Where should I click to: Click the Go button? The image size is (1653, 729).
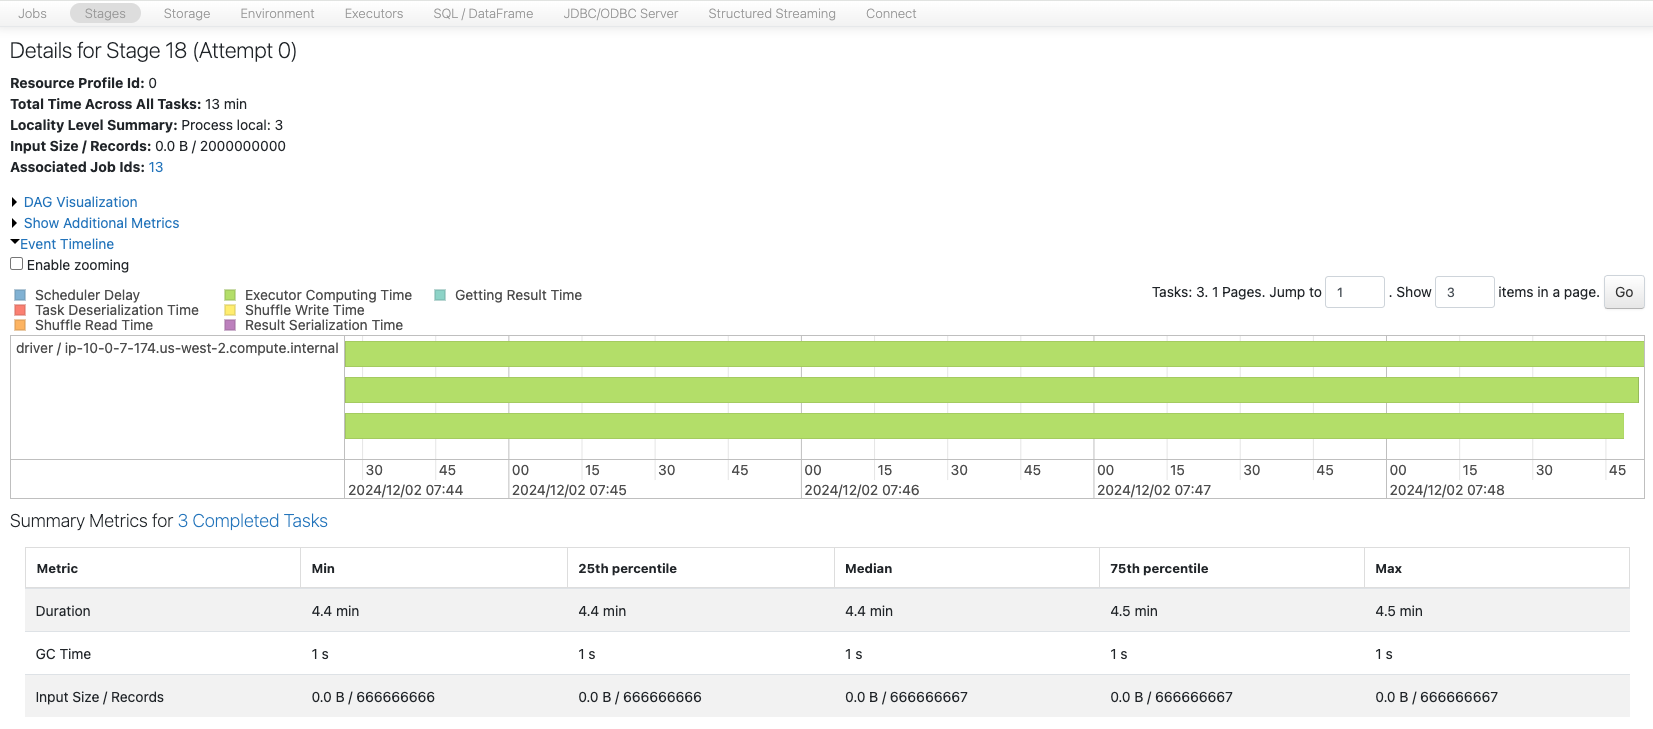click(x=1624, y=292)
